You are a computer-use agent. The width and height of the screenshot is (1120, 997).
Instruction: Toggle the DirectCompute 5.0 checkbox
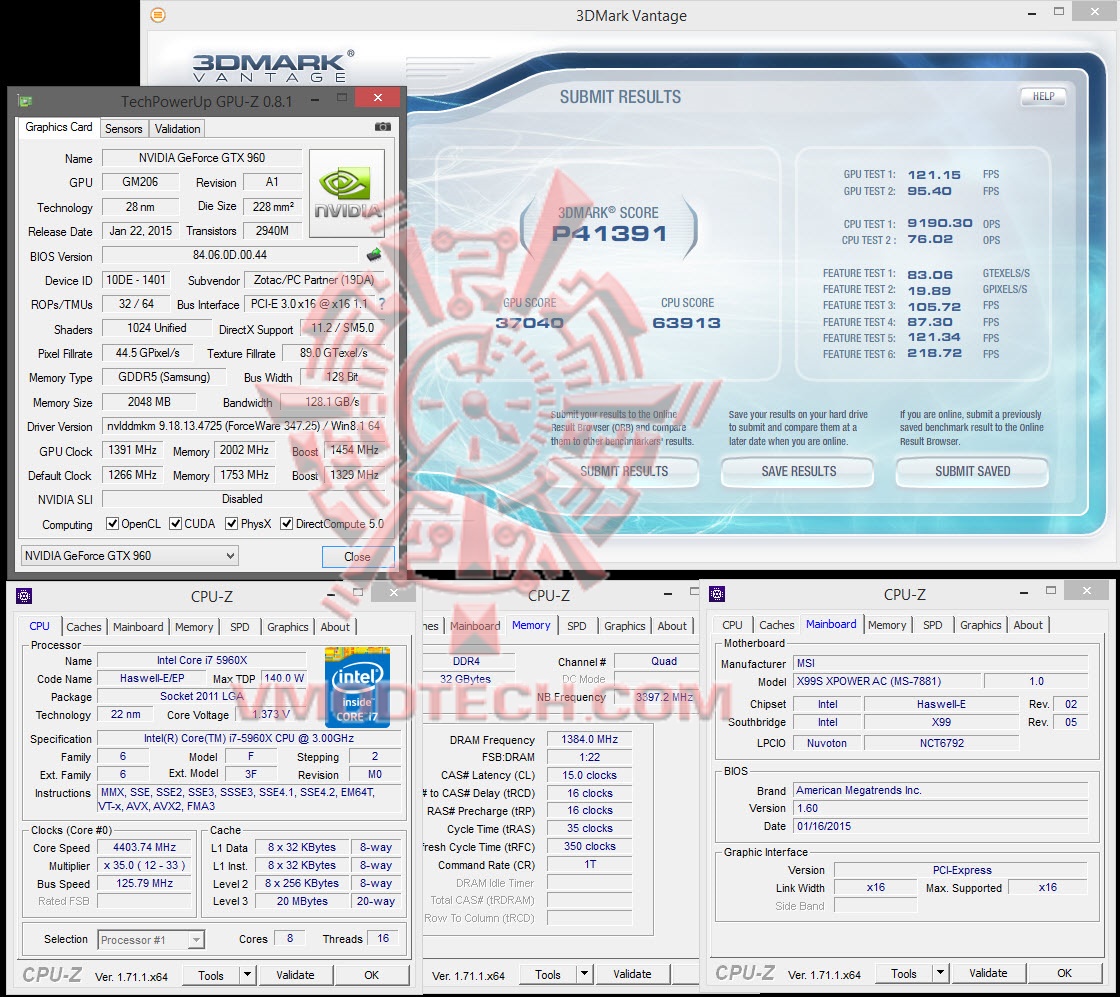(x=286, y=523)
